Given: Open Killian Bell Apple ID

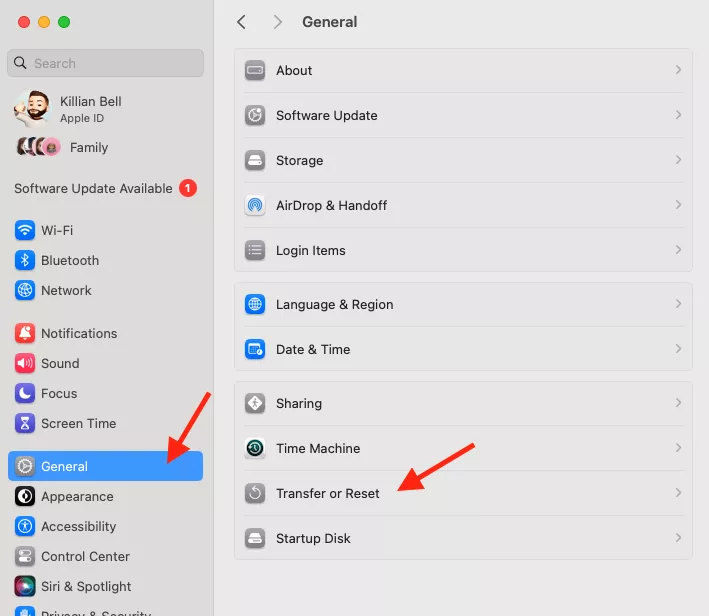Looking at the screenshot, I should [x=105, y=109].
